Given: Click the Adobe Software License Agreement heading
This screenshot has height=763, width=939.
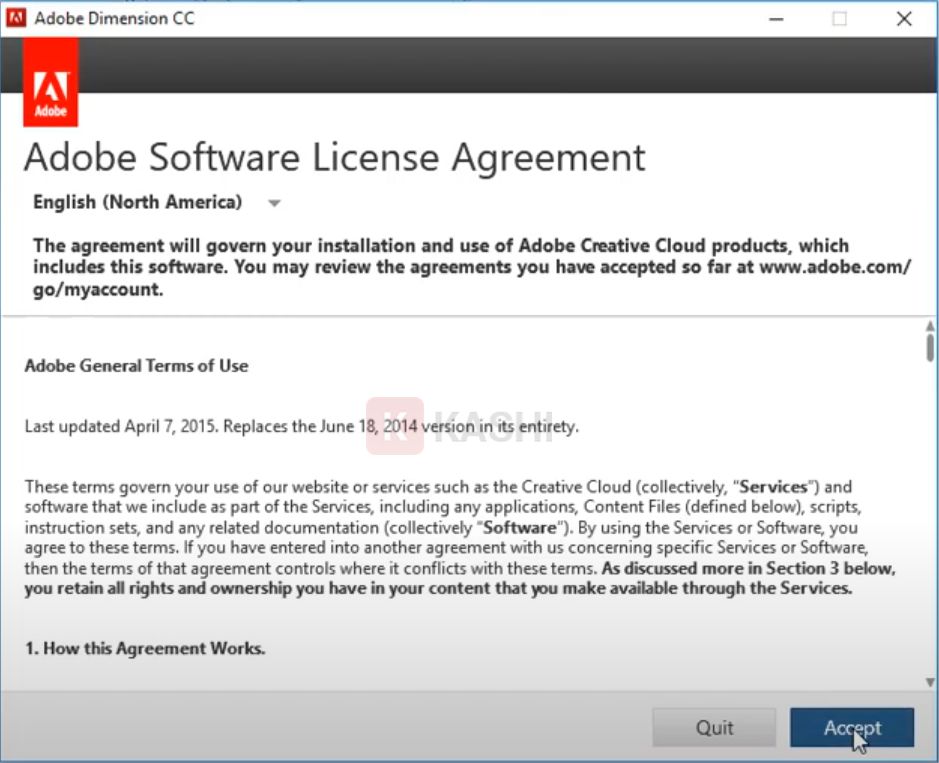Looking at the screenshot, I should pos(334,157).
